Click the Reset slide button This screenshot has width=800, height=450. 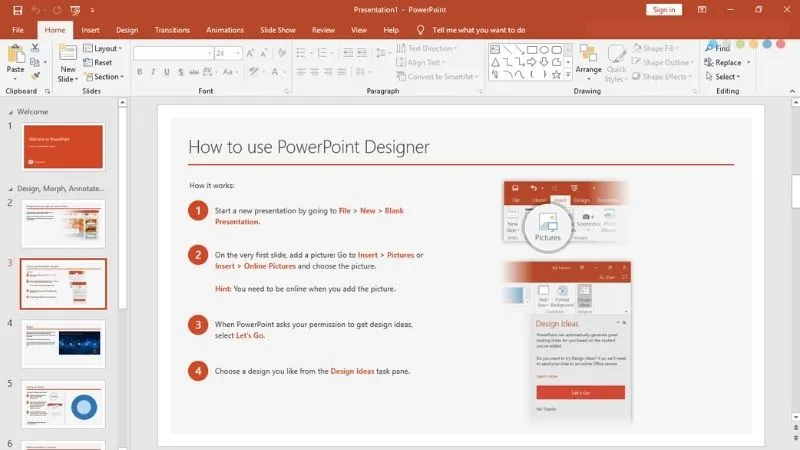point(98,62)
